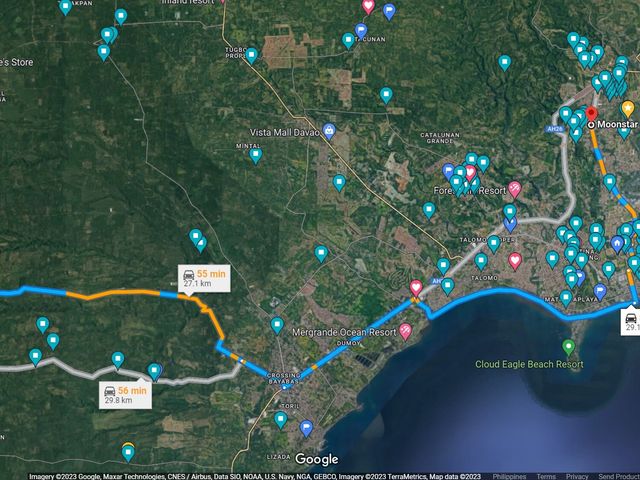
Task: Select the pink heart pin near Dumoy
Action: pyautogui.click(x=416, y=288)
